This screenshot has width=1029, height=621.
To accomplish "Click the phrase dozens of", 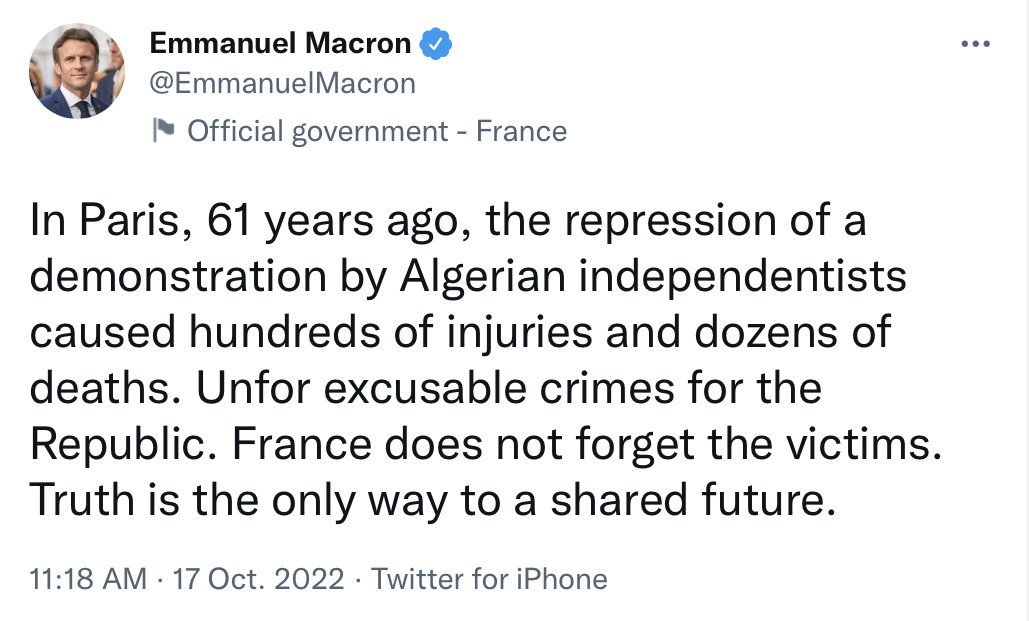I will 793,332.
